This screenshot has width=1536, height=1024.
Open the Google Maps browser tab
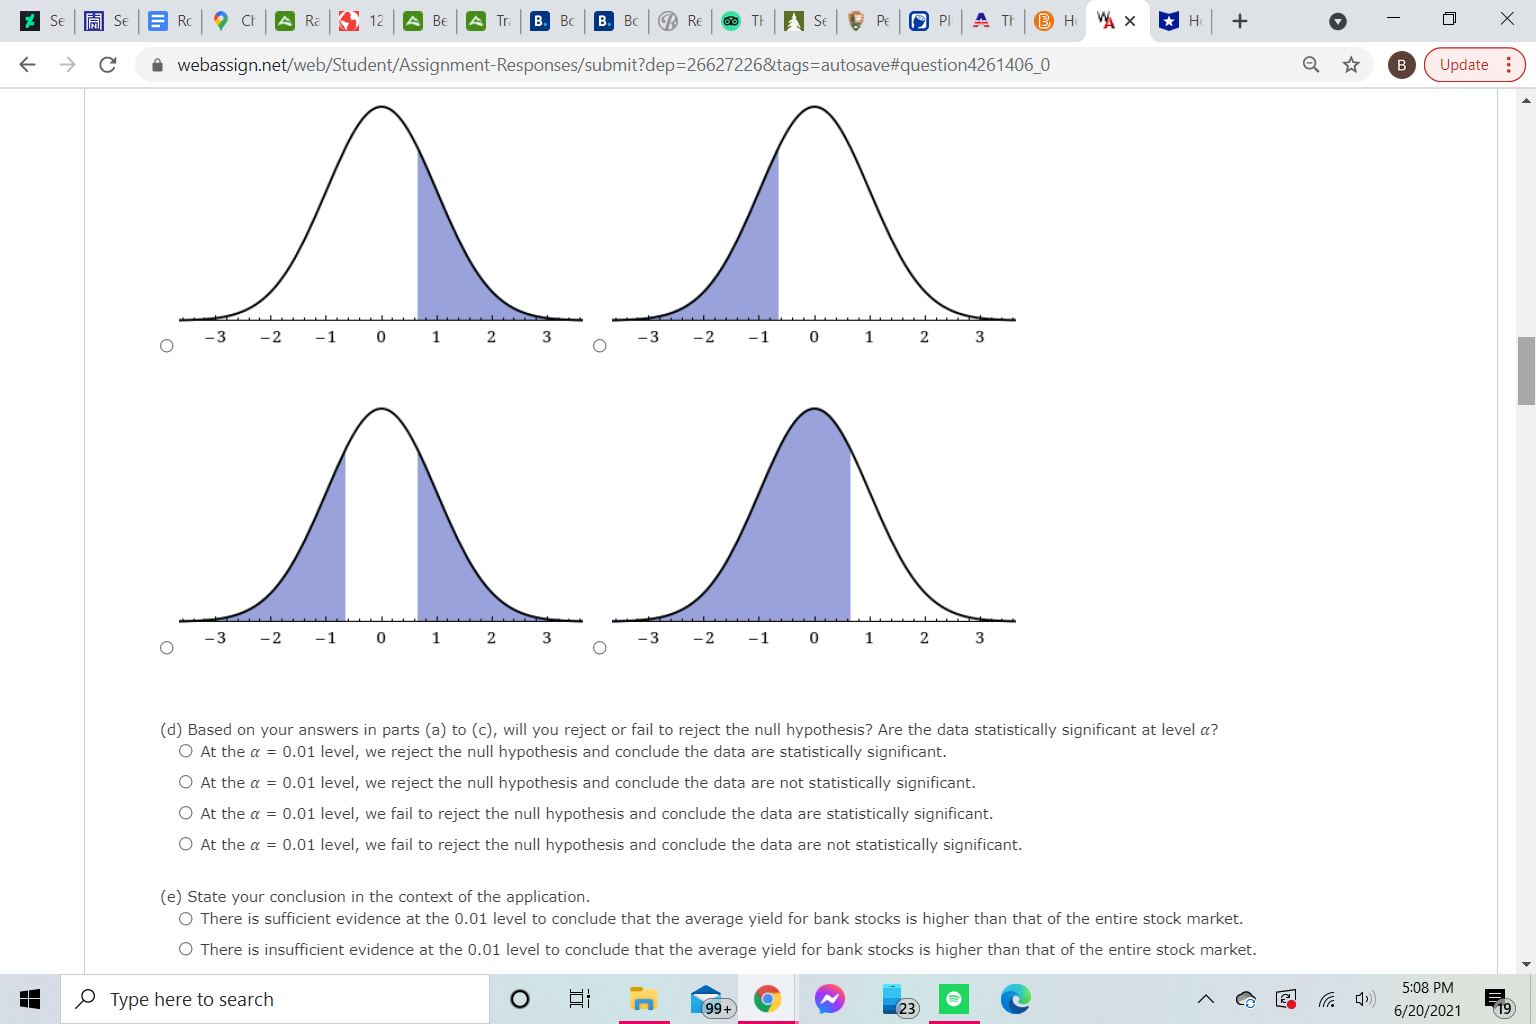tap(233, 20)
